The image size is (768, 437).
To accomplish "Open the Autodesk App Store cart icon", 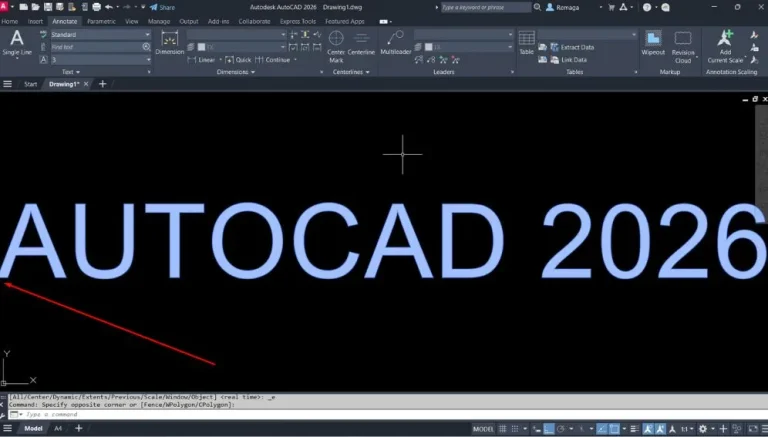I will [611, 7].
